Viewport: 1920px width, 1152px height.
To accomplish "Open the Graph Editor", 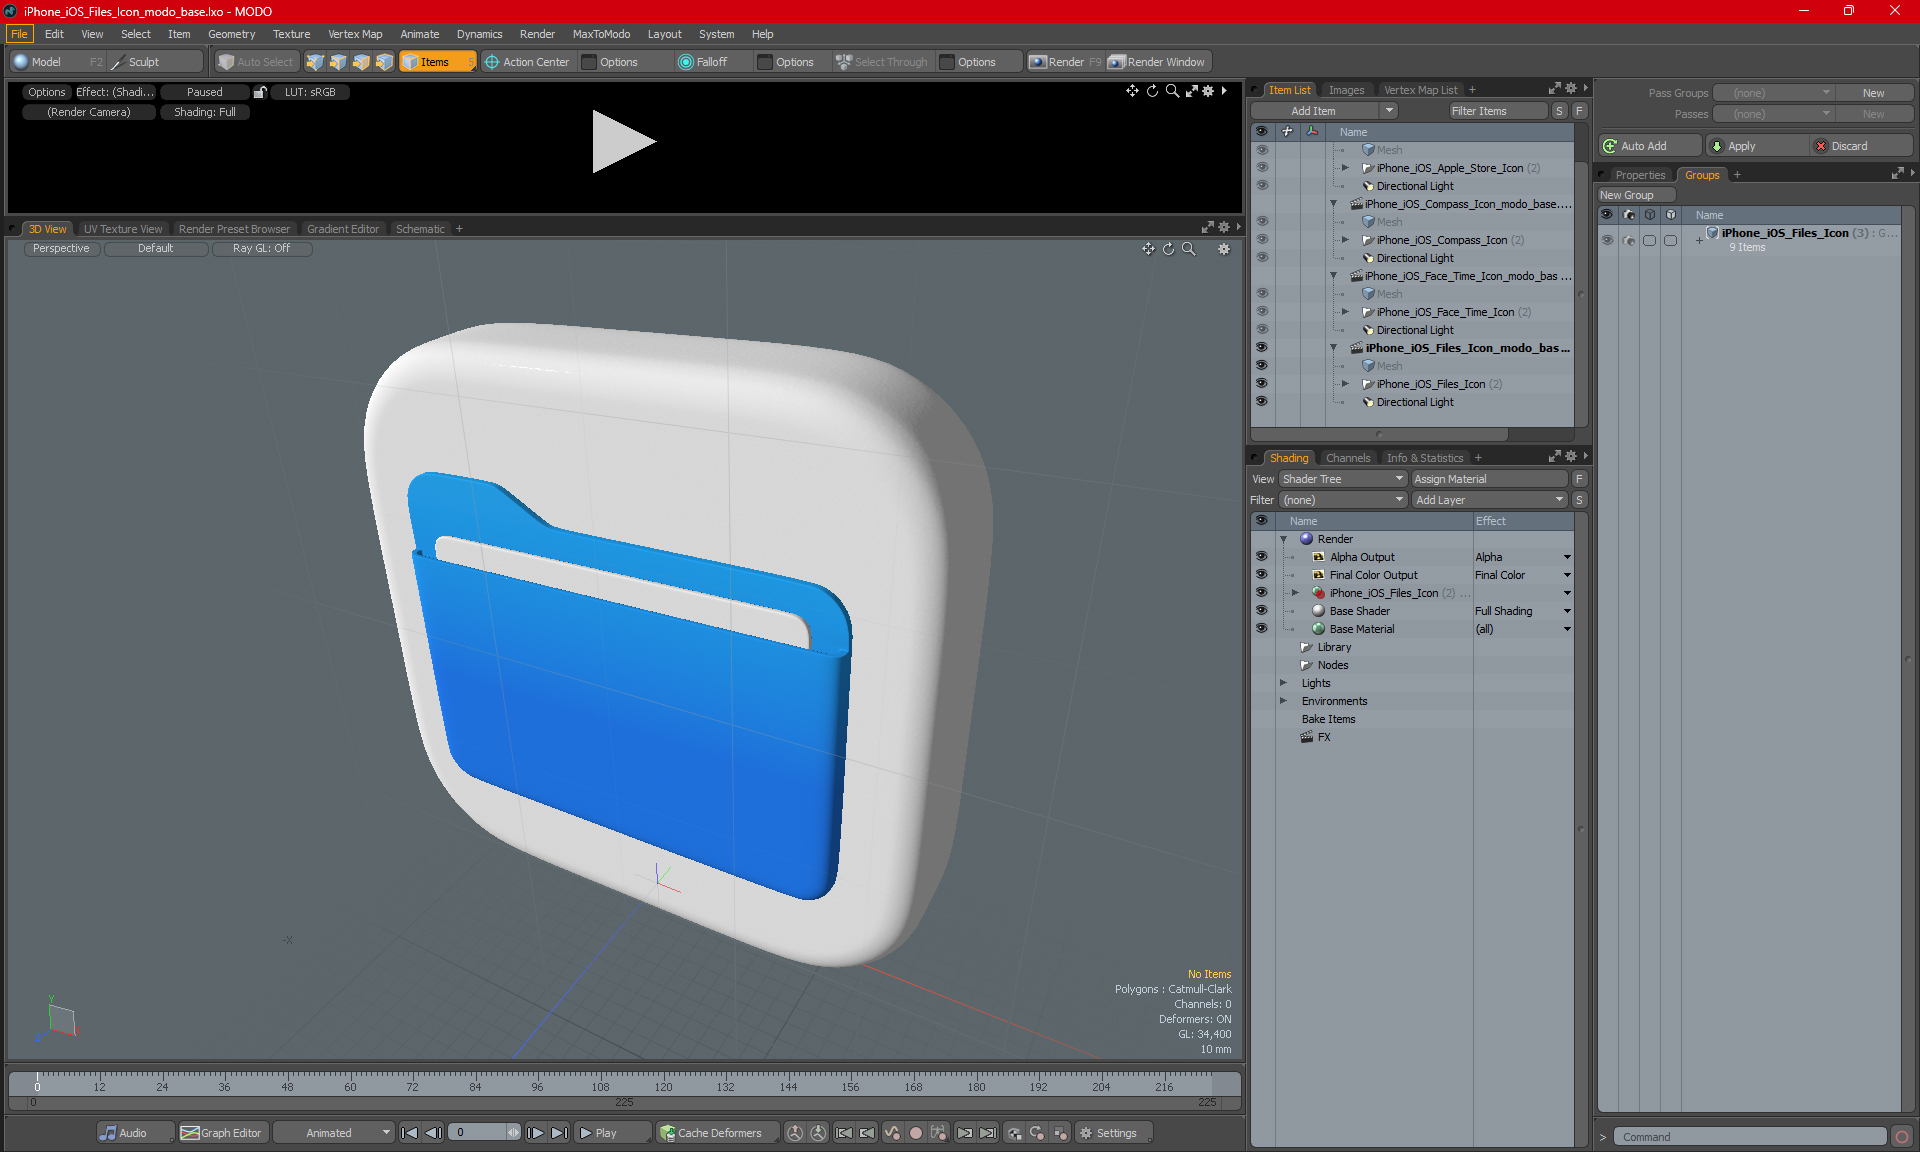I will click(222, 1133).
